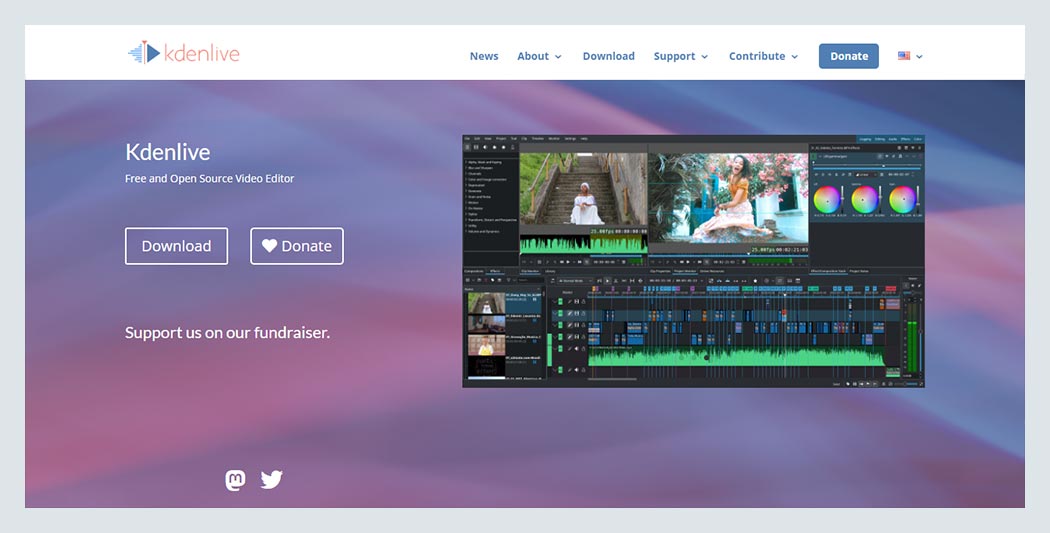Click the outlined Download button

(x=176, y=246)
